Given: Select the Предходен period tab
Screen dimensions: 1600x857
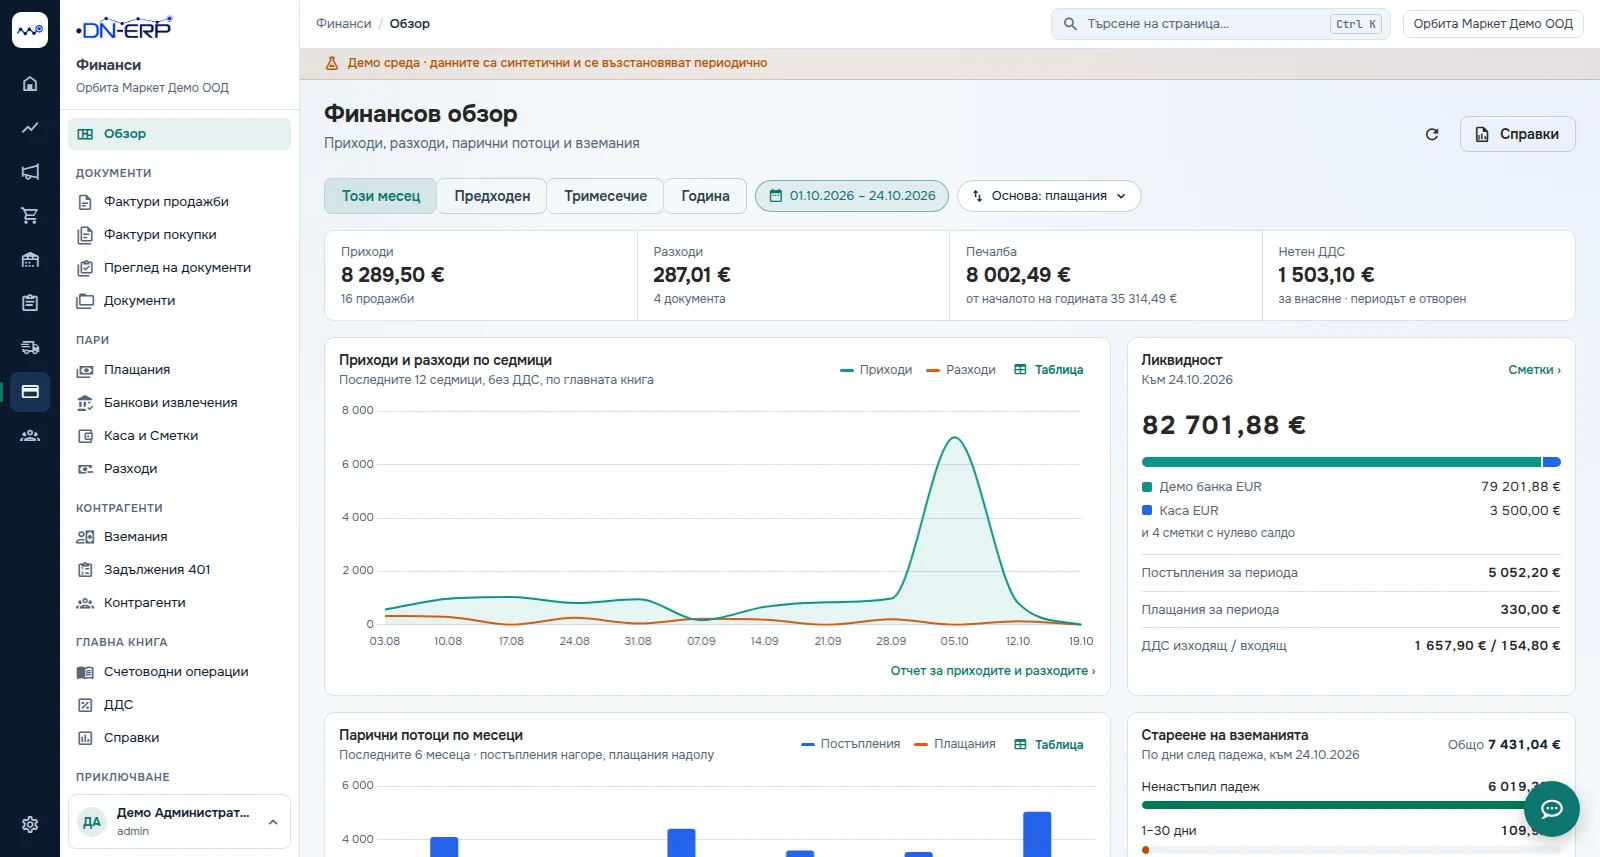Looking at the screenshot, I should coord(492,196).
